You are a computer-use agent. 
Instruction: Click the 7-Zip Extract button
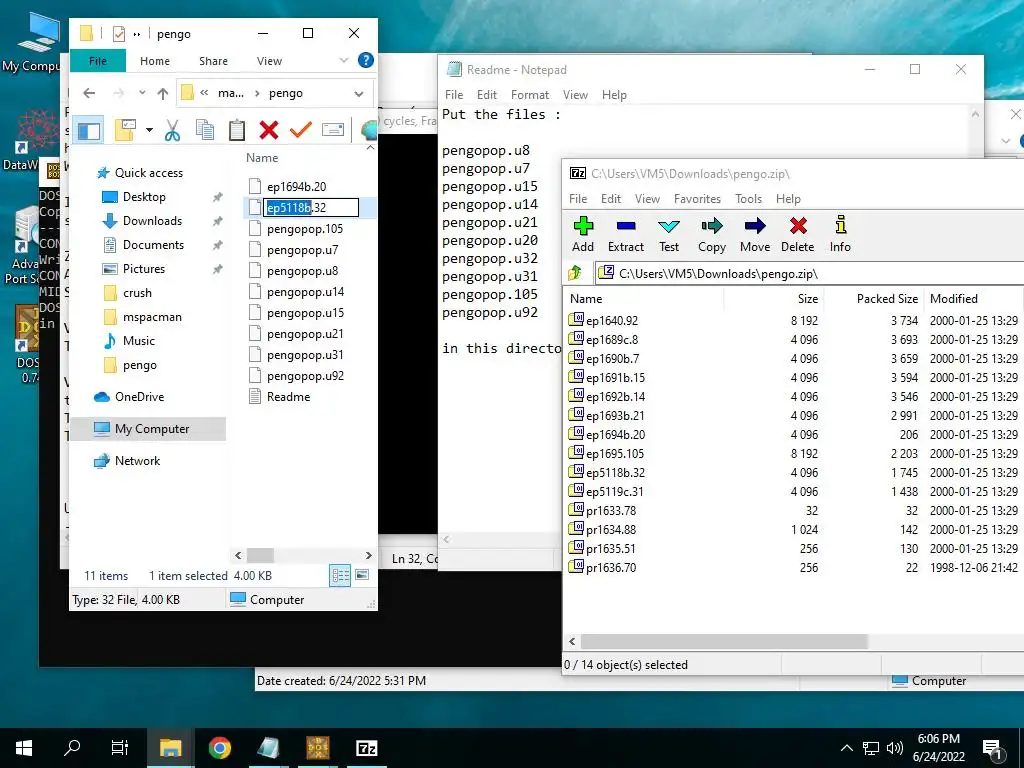coord(626,234)
